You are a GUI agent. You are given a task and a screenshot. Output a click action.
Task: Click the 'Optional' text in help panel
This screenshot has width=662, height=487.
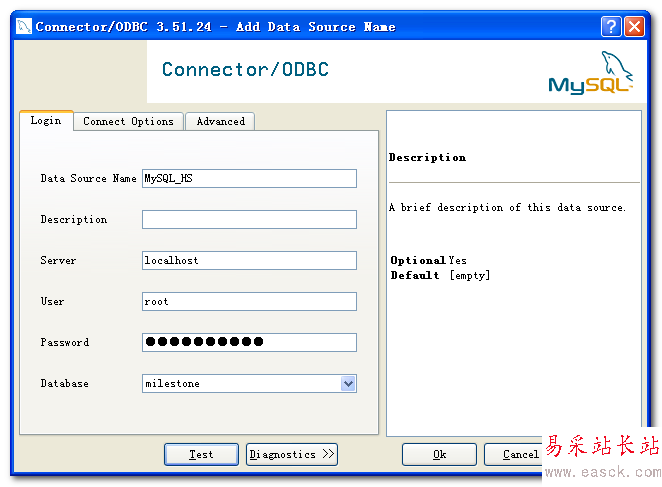[418, 260]
